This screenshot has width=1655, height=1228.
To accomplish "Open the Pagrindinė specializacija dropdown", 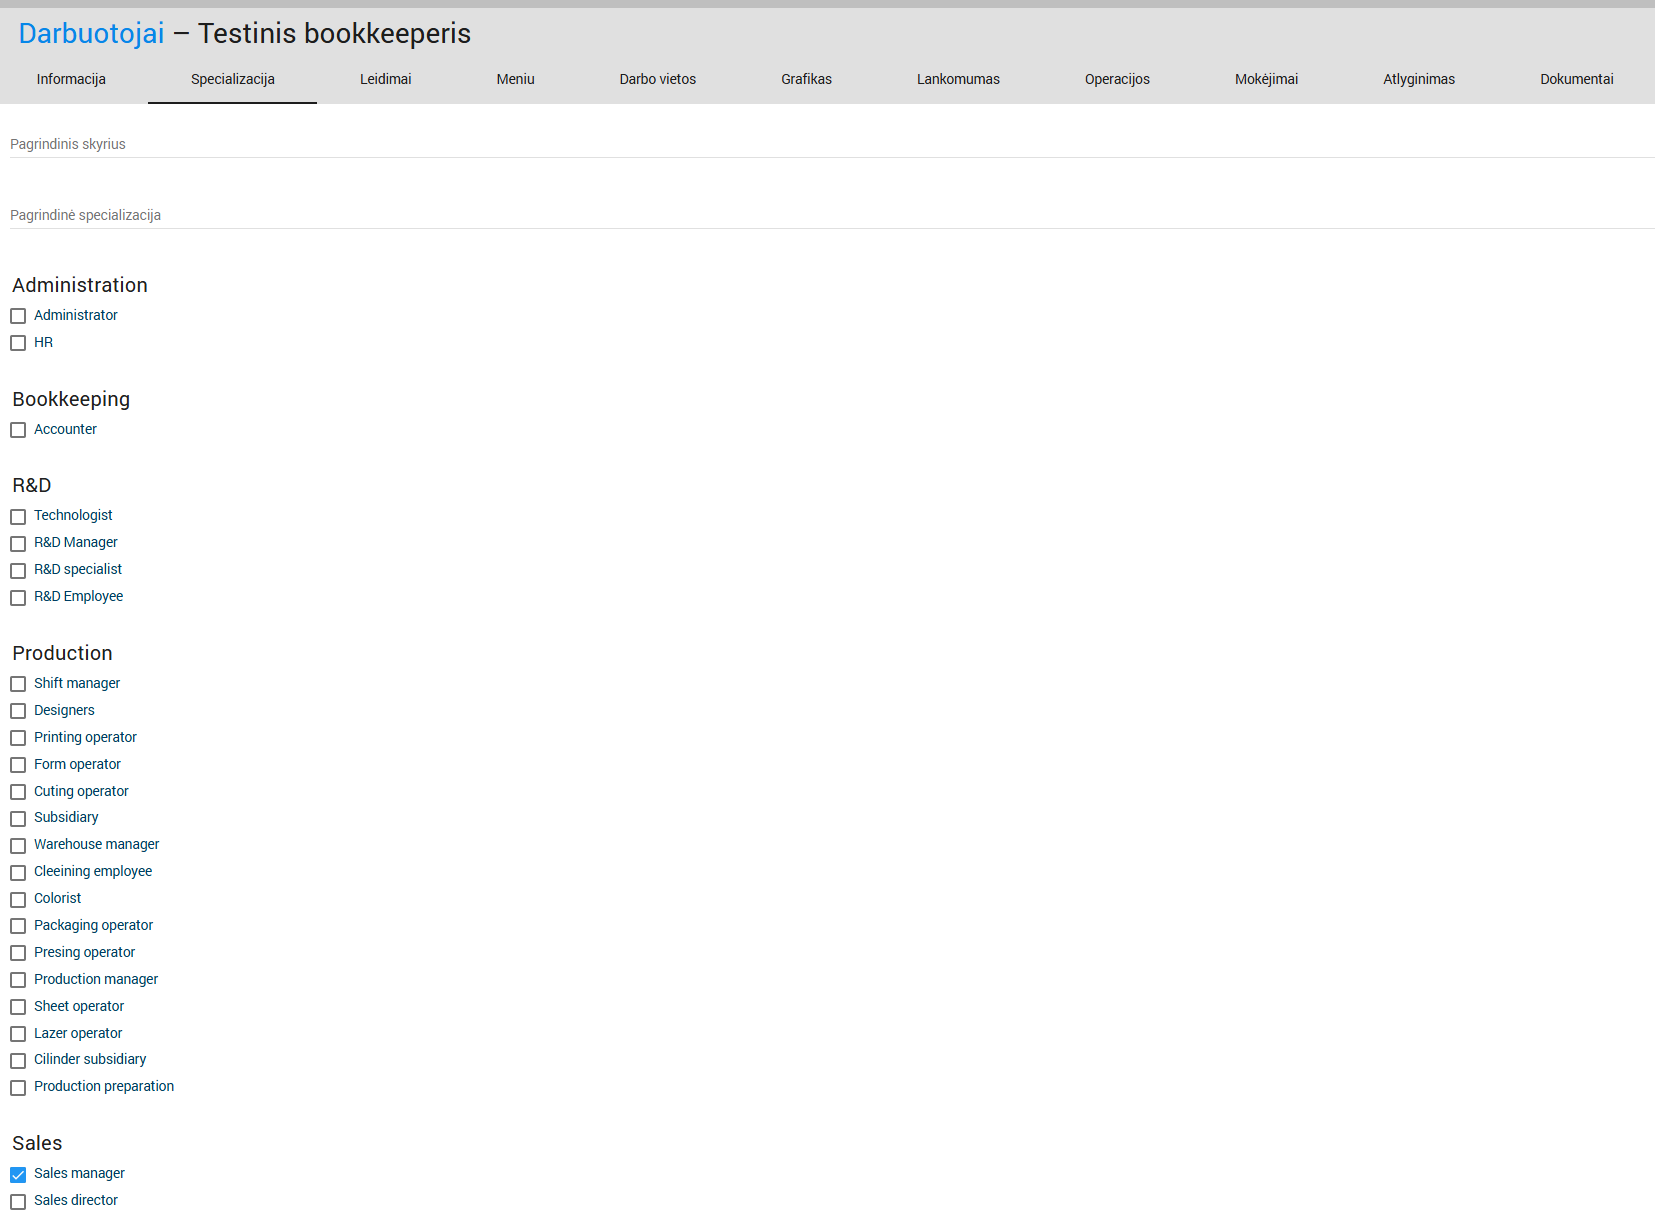I will pos(830,216).
